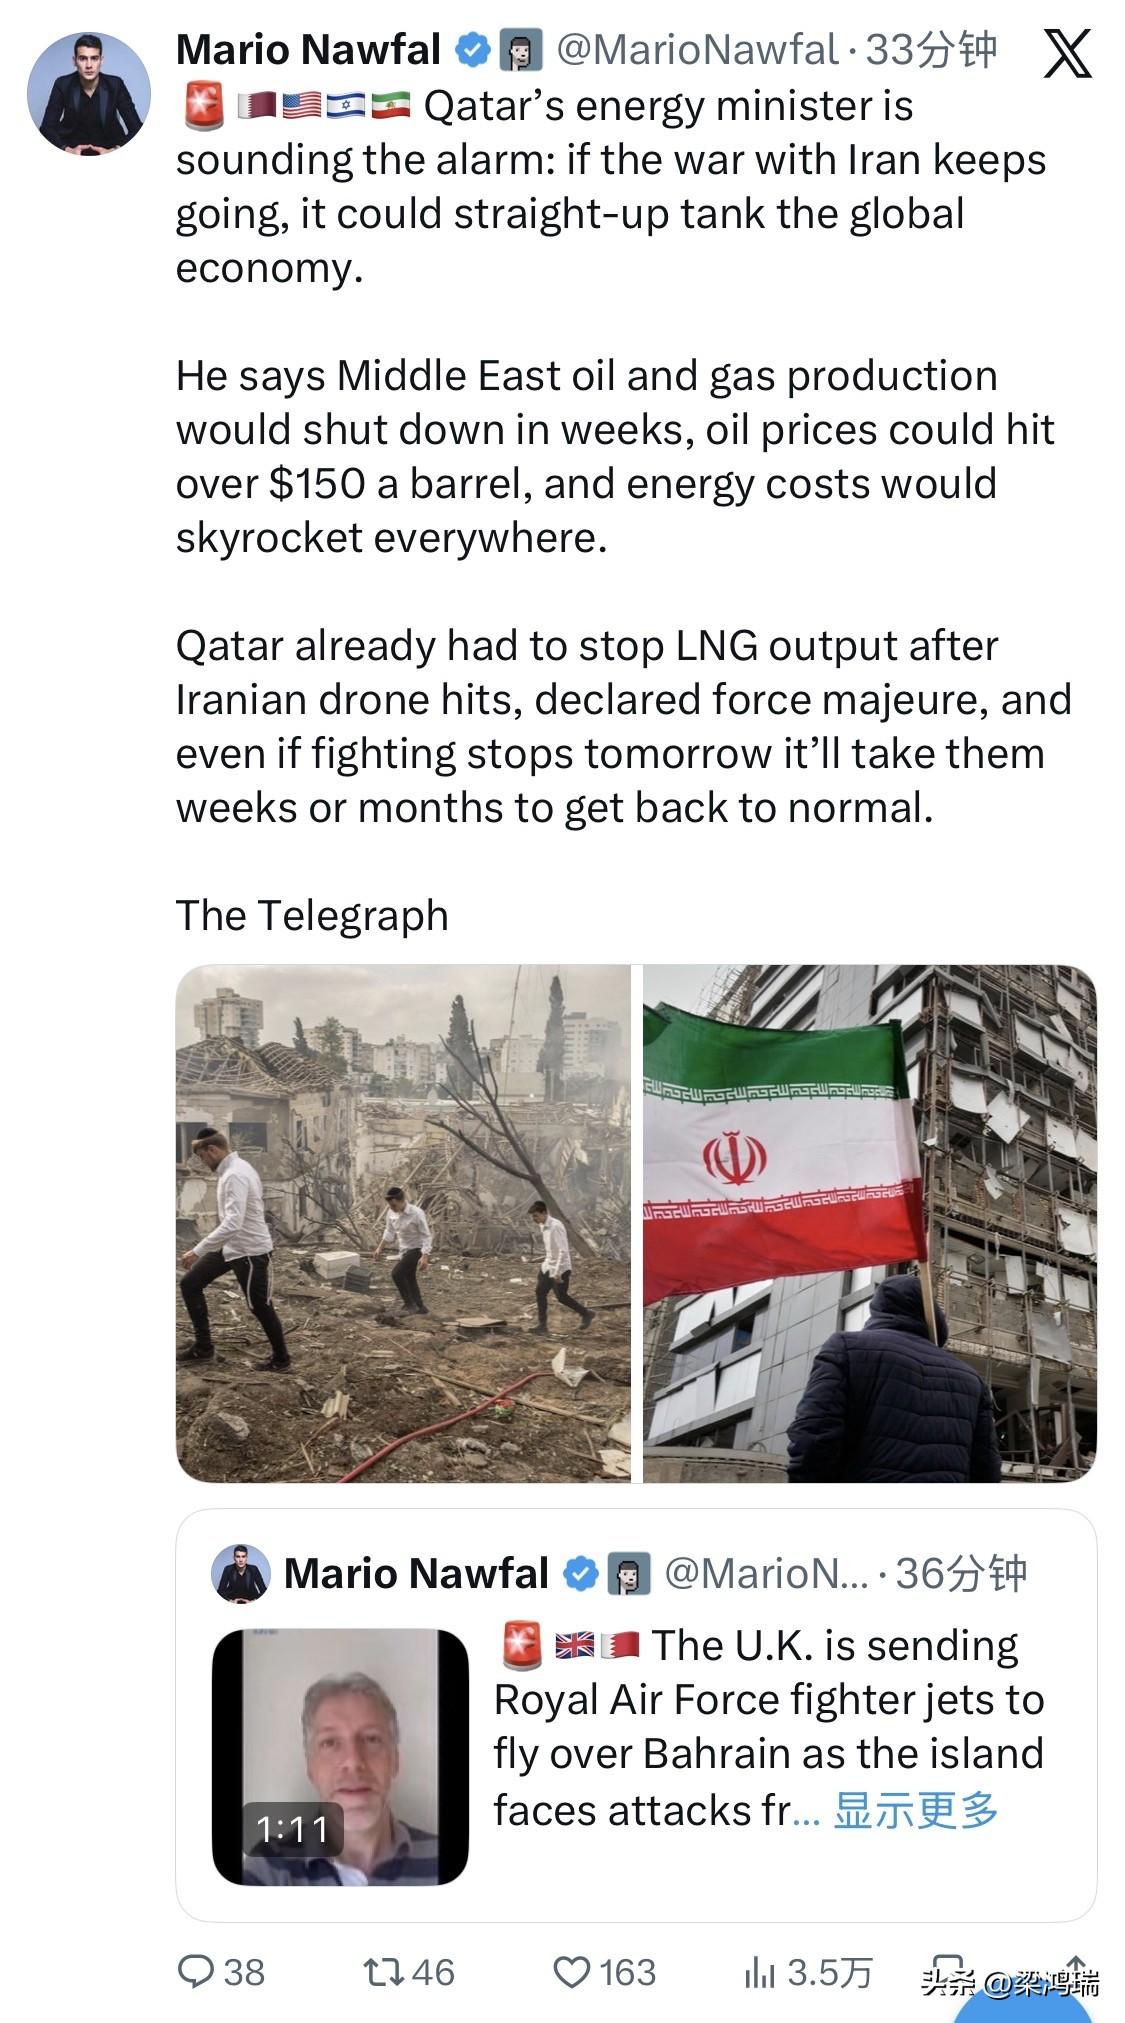
Task: Open view analytics bar-chart icon
Action: pos(759,1971)
